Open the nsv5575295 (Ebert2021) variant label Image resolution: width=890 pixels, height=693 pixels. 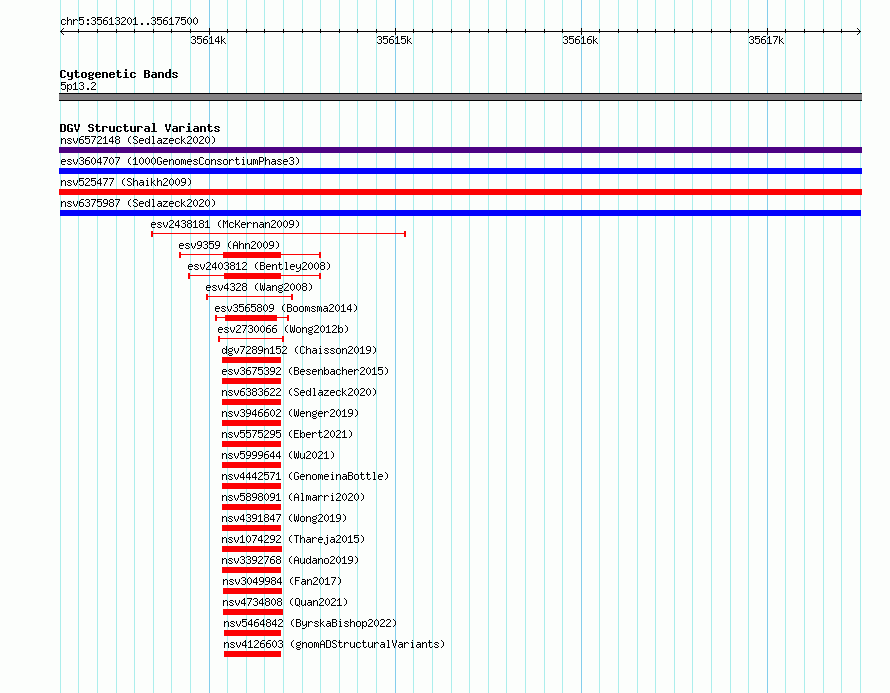(287, 434)
